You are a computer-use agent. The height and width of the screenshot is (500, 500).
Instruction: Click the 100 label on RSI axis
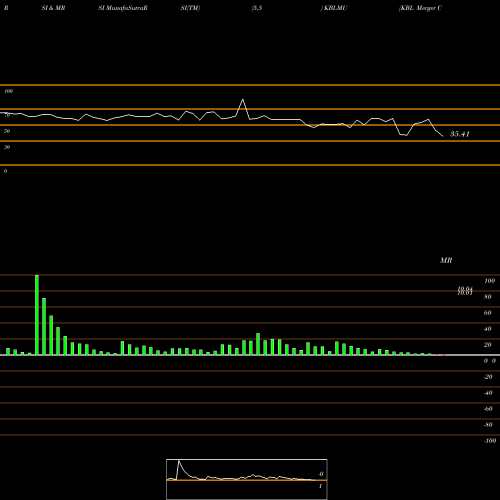pyautogui.click(x=9, y=91)
